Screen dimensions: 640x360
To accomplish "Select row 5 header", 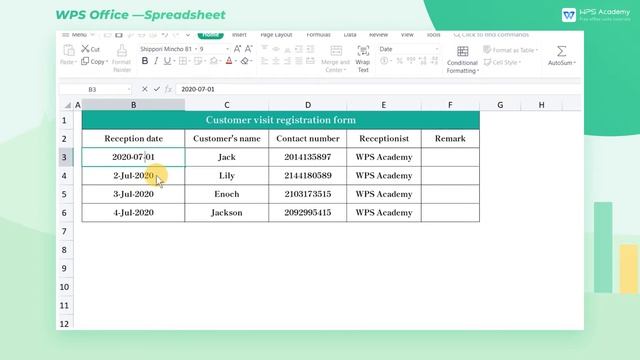I will point(64,194).
